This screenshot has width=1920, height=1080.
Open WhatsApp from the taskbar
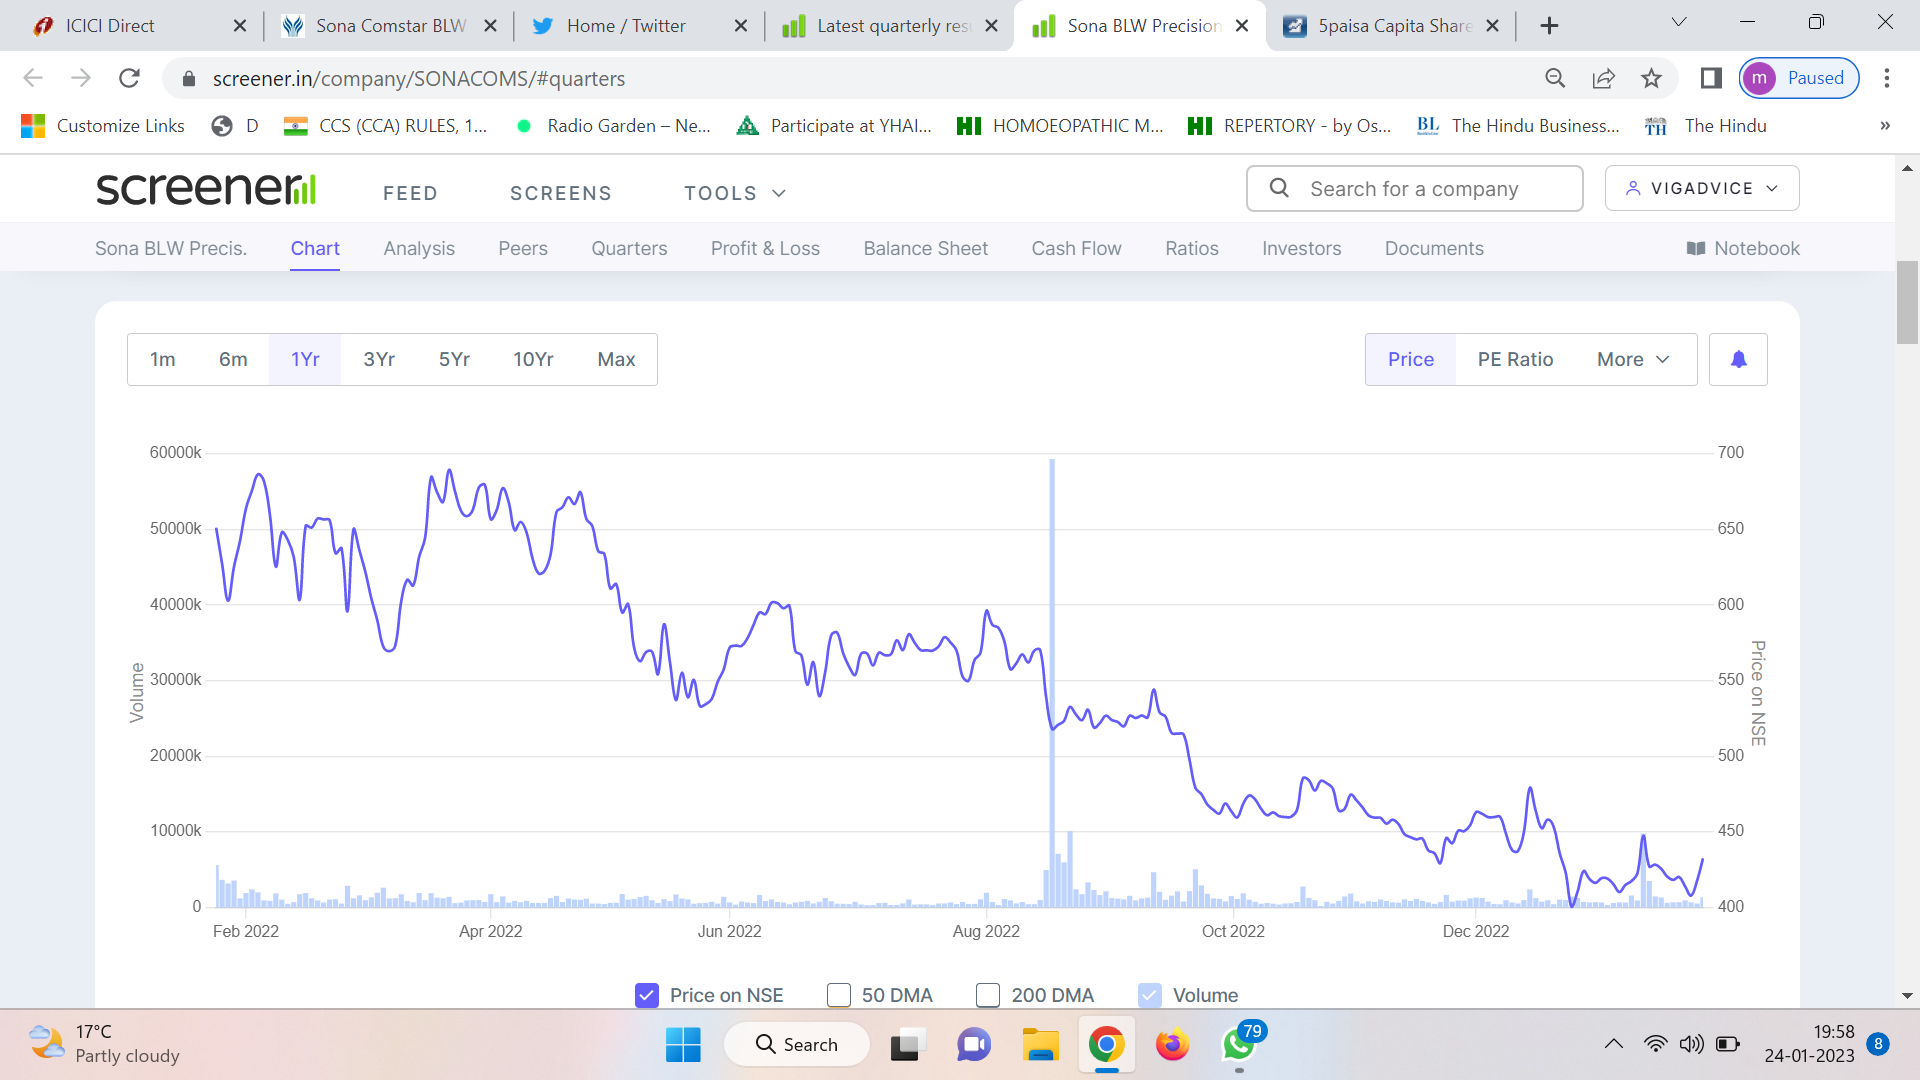click(1238, 1044)
